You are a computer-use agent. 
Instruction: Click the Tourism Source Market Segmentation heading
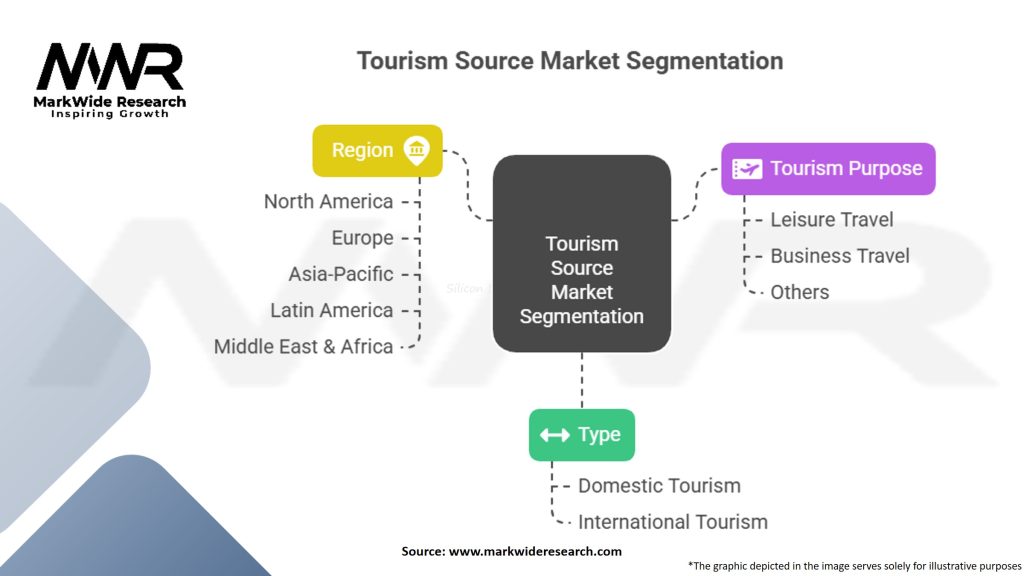click(570, 60)
